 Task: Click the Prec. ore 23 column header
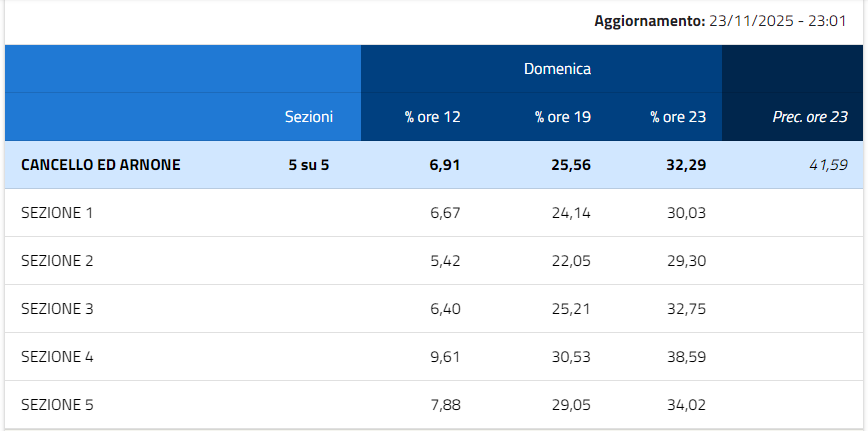coord(810,117)
